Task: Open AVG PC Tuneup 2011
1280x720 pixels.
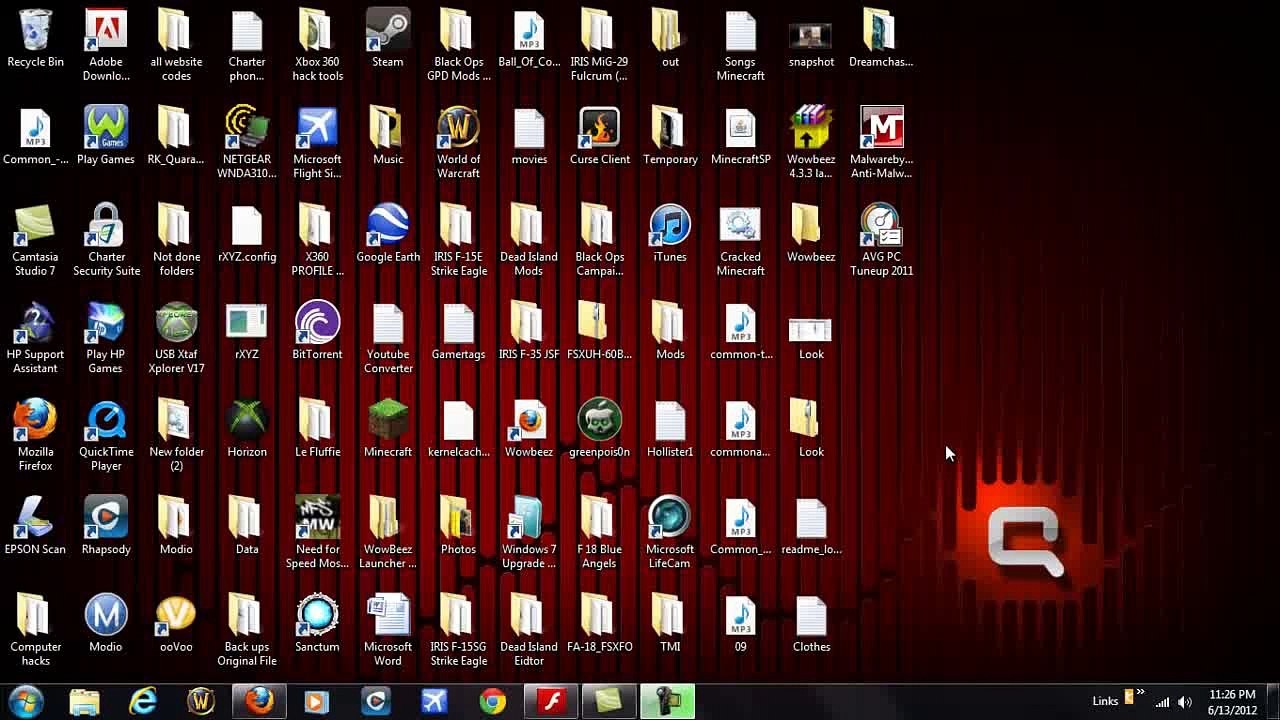Action: 882,240
